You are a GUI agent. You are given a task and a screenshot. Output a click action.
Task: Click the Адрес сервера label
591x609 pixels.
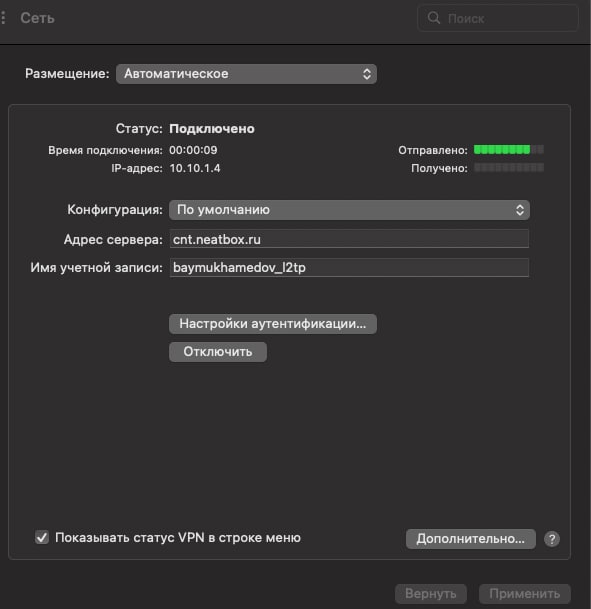(x=113, y=240)
